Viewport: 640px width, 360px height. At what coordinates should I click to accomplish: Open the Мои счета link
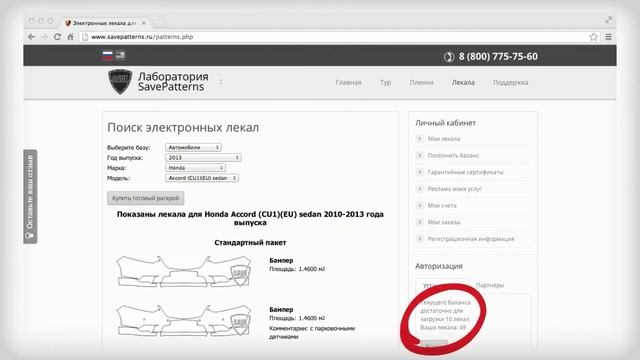pyautogui.click(x=442, y=205)
